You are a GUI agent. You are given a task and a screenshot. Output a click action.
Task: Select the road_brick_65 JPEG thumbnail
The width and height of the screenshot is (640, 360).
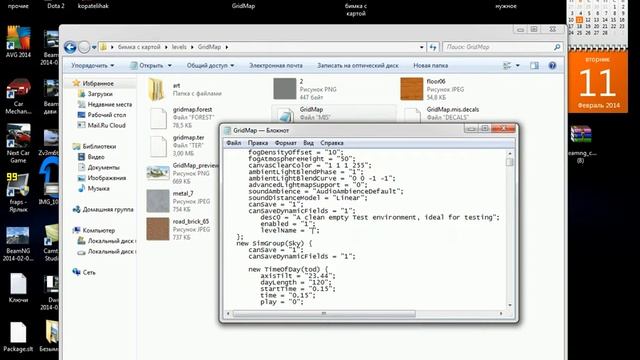[158, 229]
